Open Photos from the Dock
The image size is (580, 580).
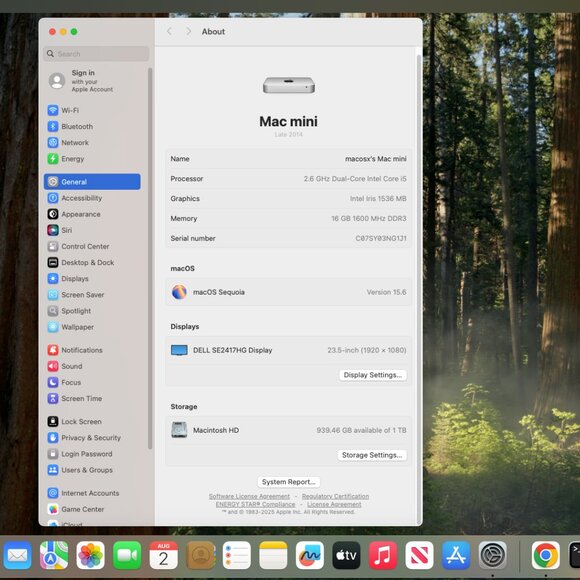click(x=91, y=555)
